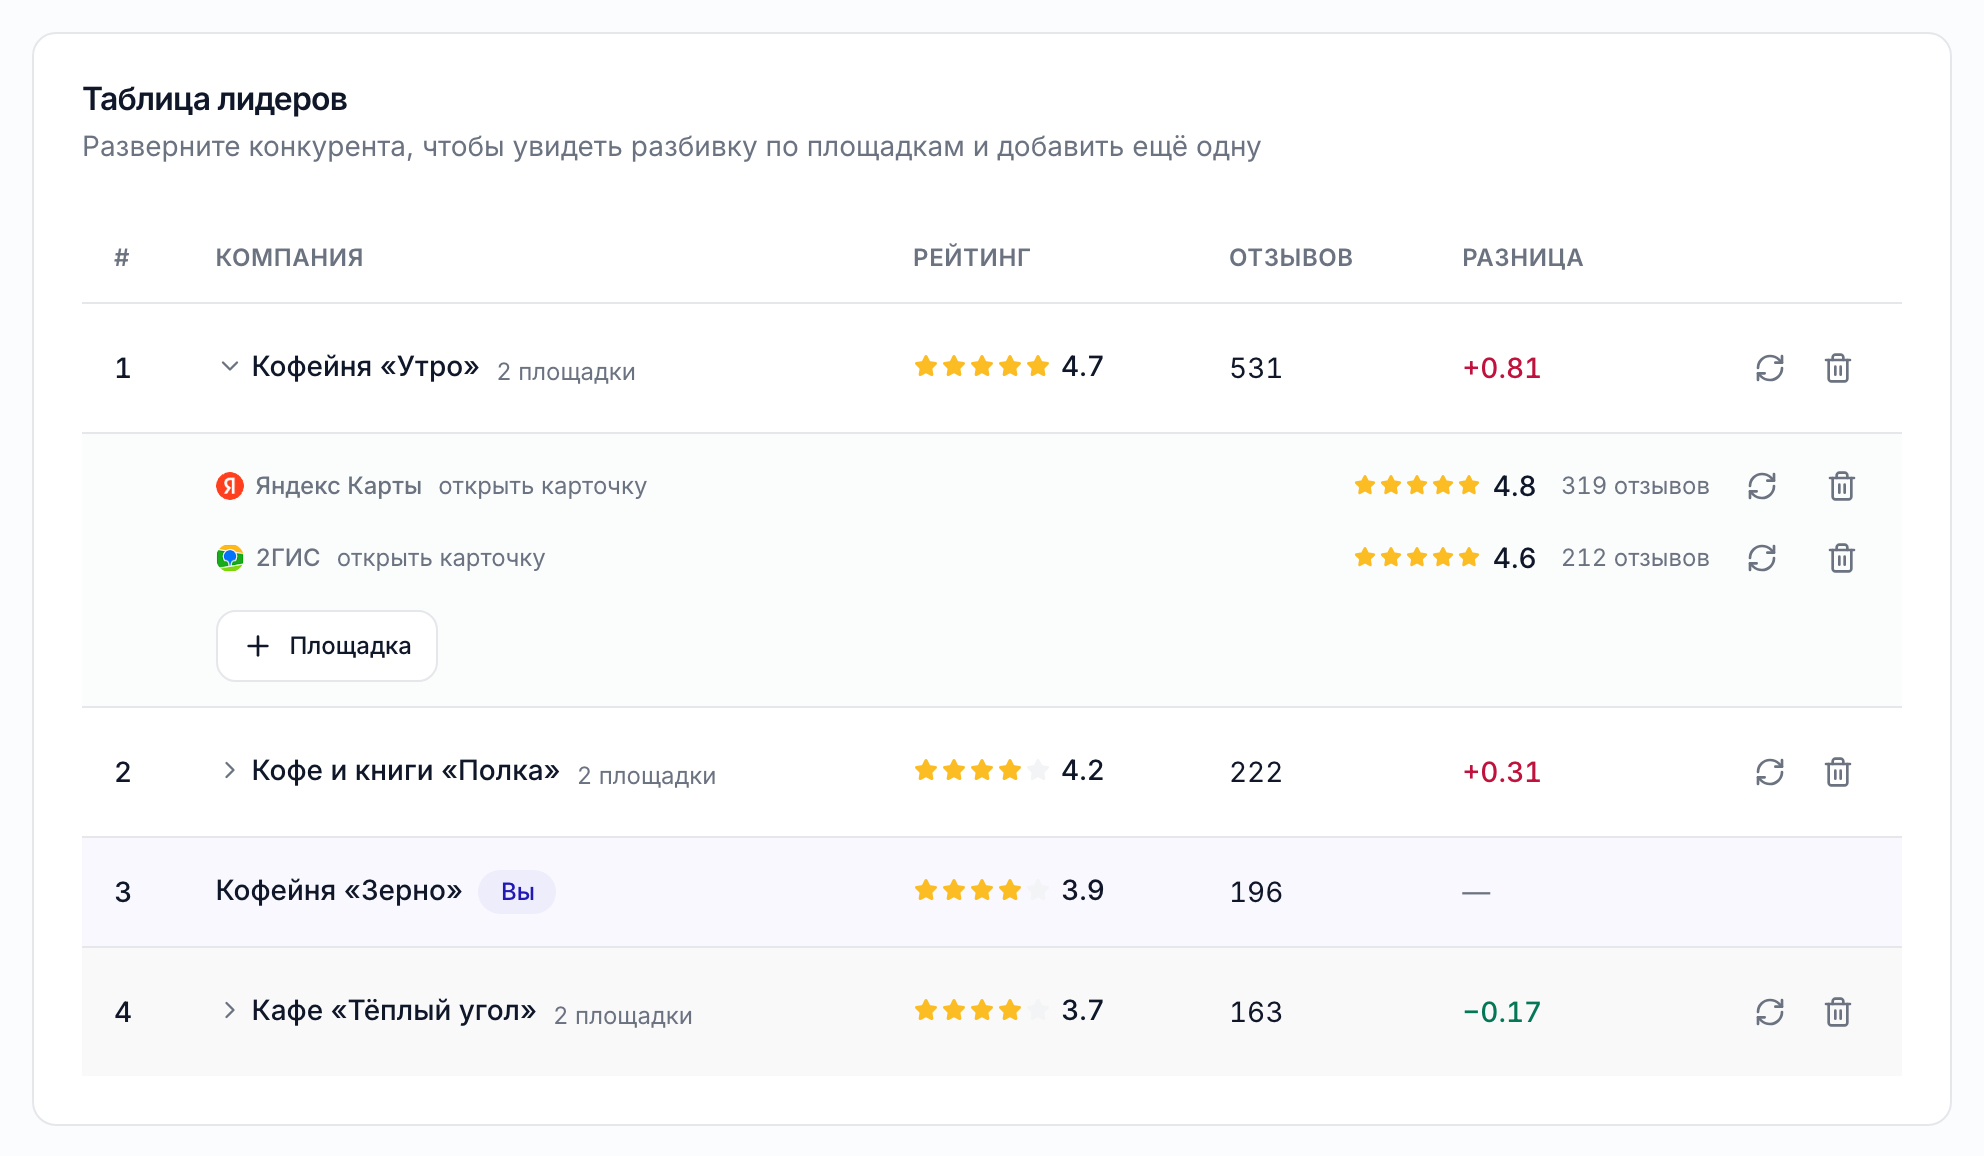Refresh Кофе и книги «Полка» data
This screenshot has width=1984, height=1156.
[x=1770, y=772]
